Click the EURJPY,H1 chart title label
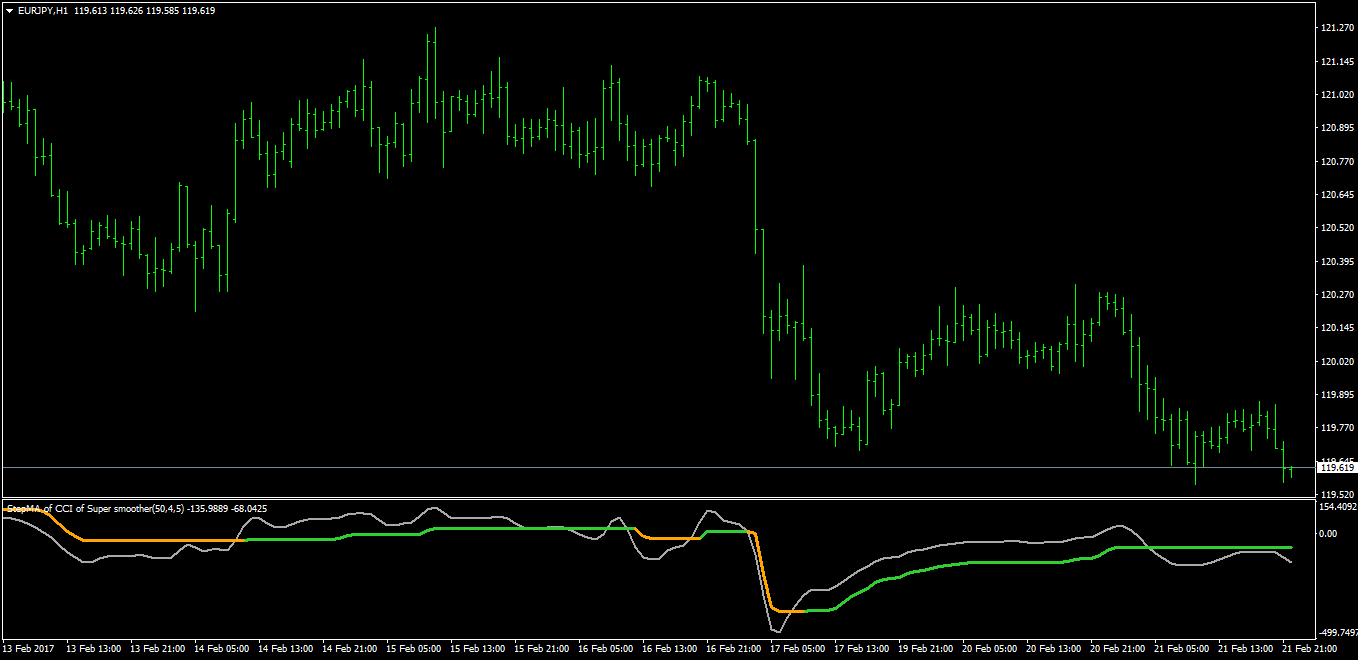This screenshot has width=1358, height=660. tap(45, 10)
